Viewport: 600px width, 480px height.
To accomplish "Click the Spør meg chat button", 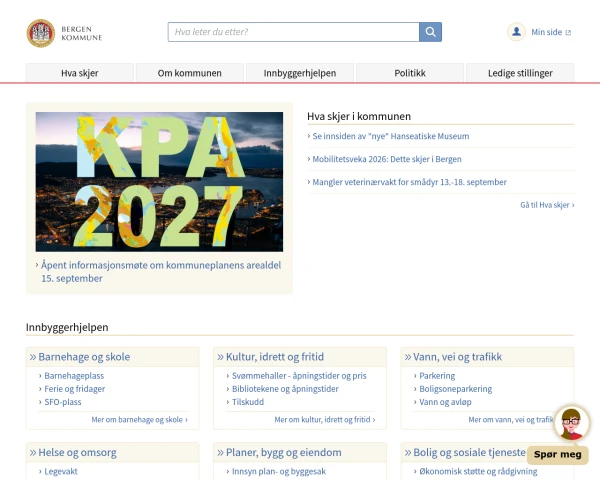I will click(x=558, y=454).
